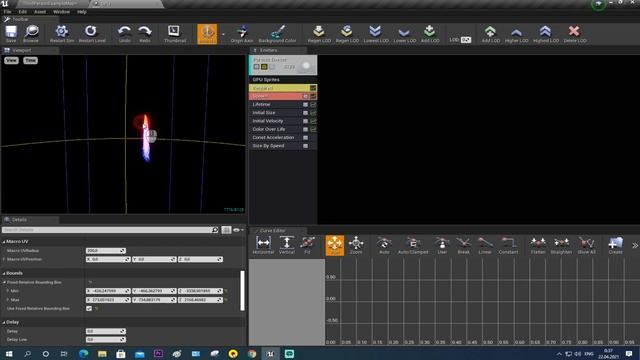Click Add LOD icon before Higher LOD
The height and width of the screenshot is (360, 640).
coord(490,33)
